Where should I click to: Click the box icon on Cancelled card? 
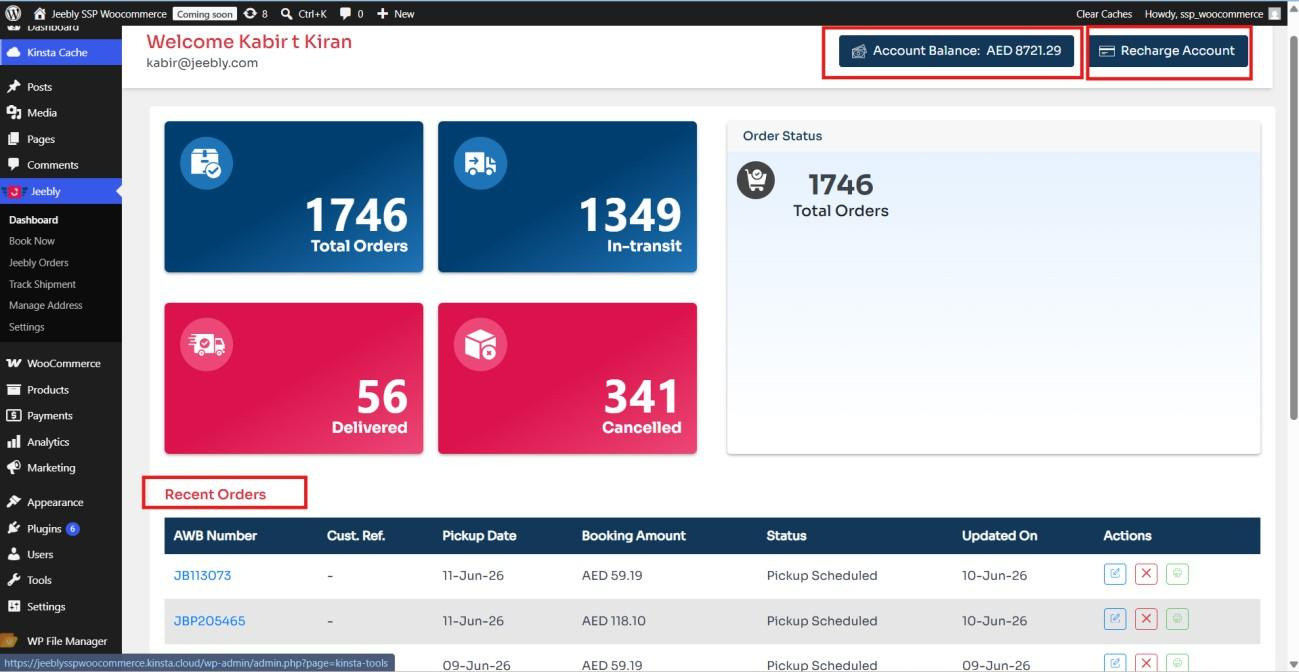(x=480, y=345)
